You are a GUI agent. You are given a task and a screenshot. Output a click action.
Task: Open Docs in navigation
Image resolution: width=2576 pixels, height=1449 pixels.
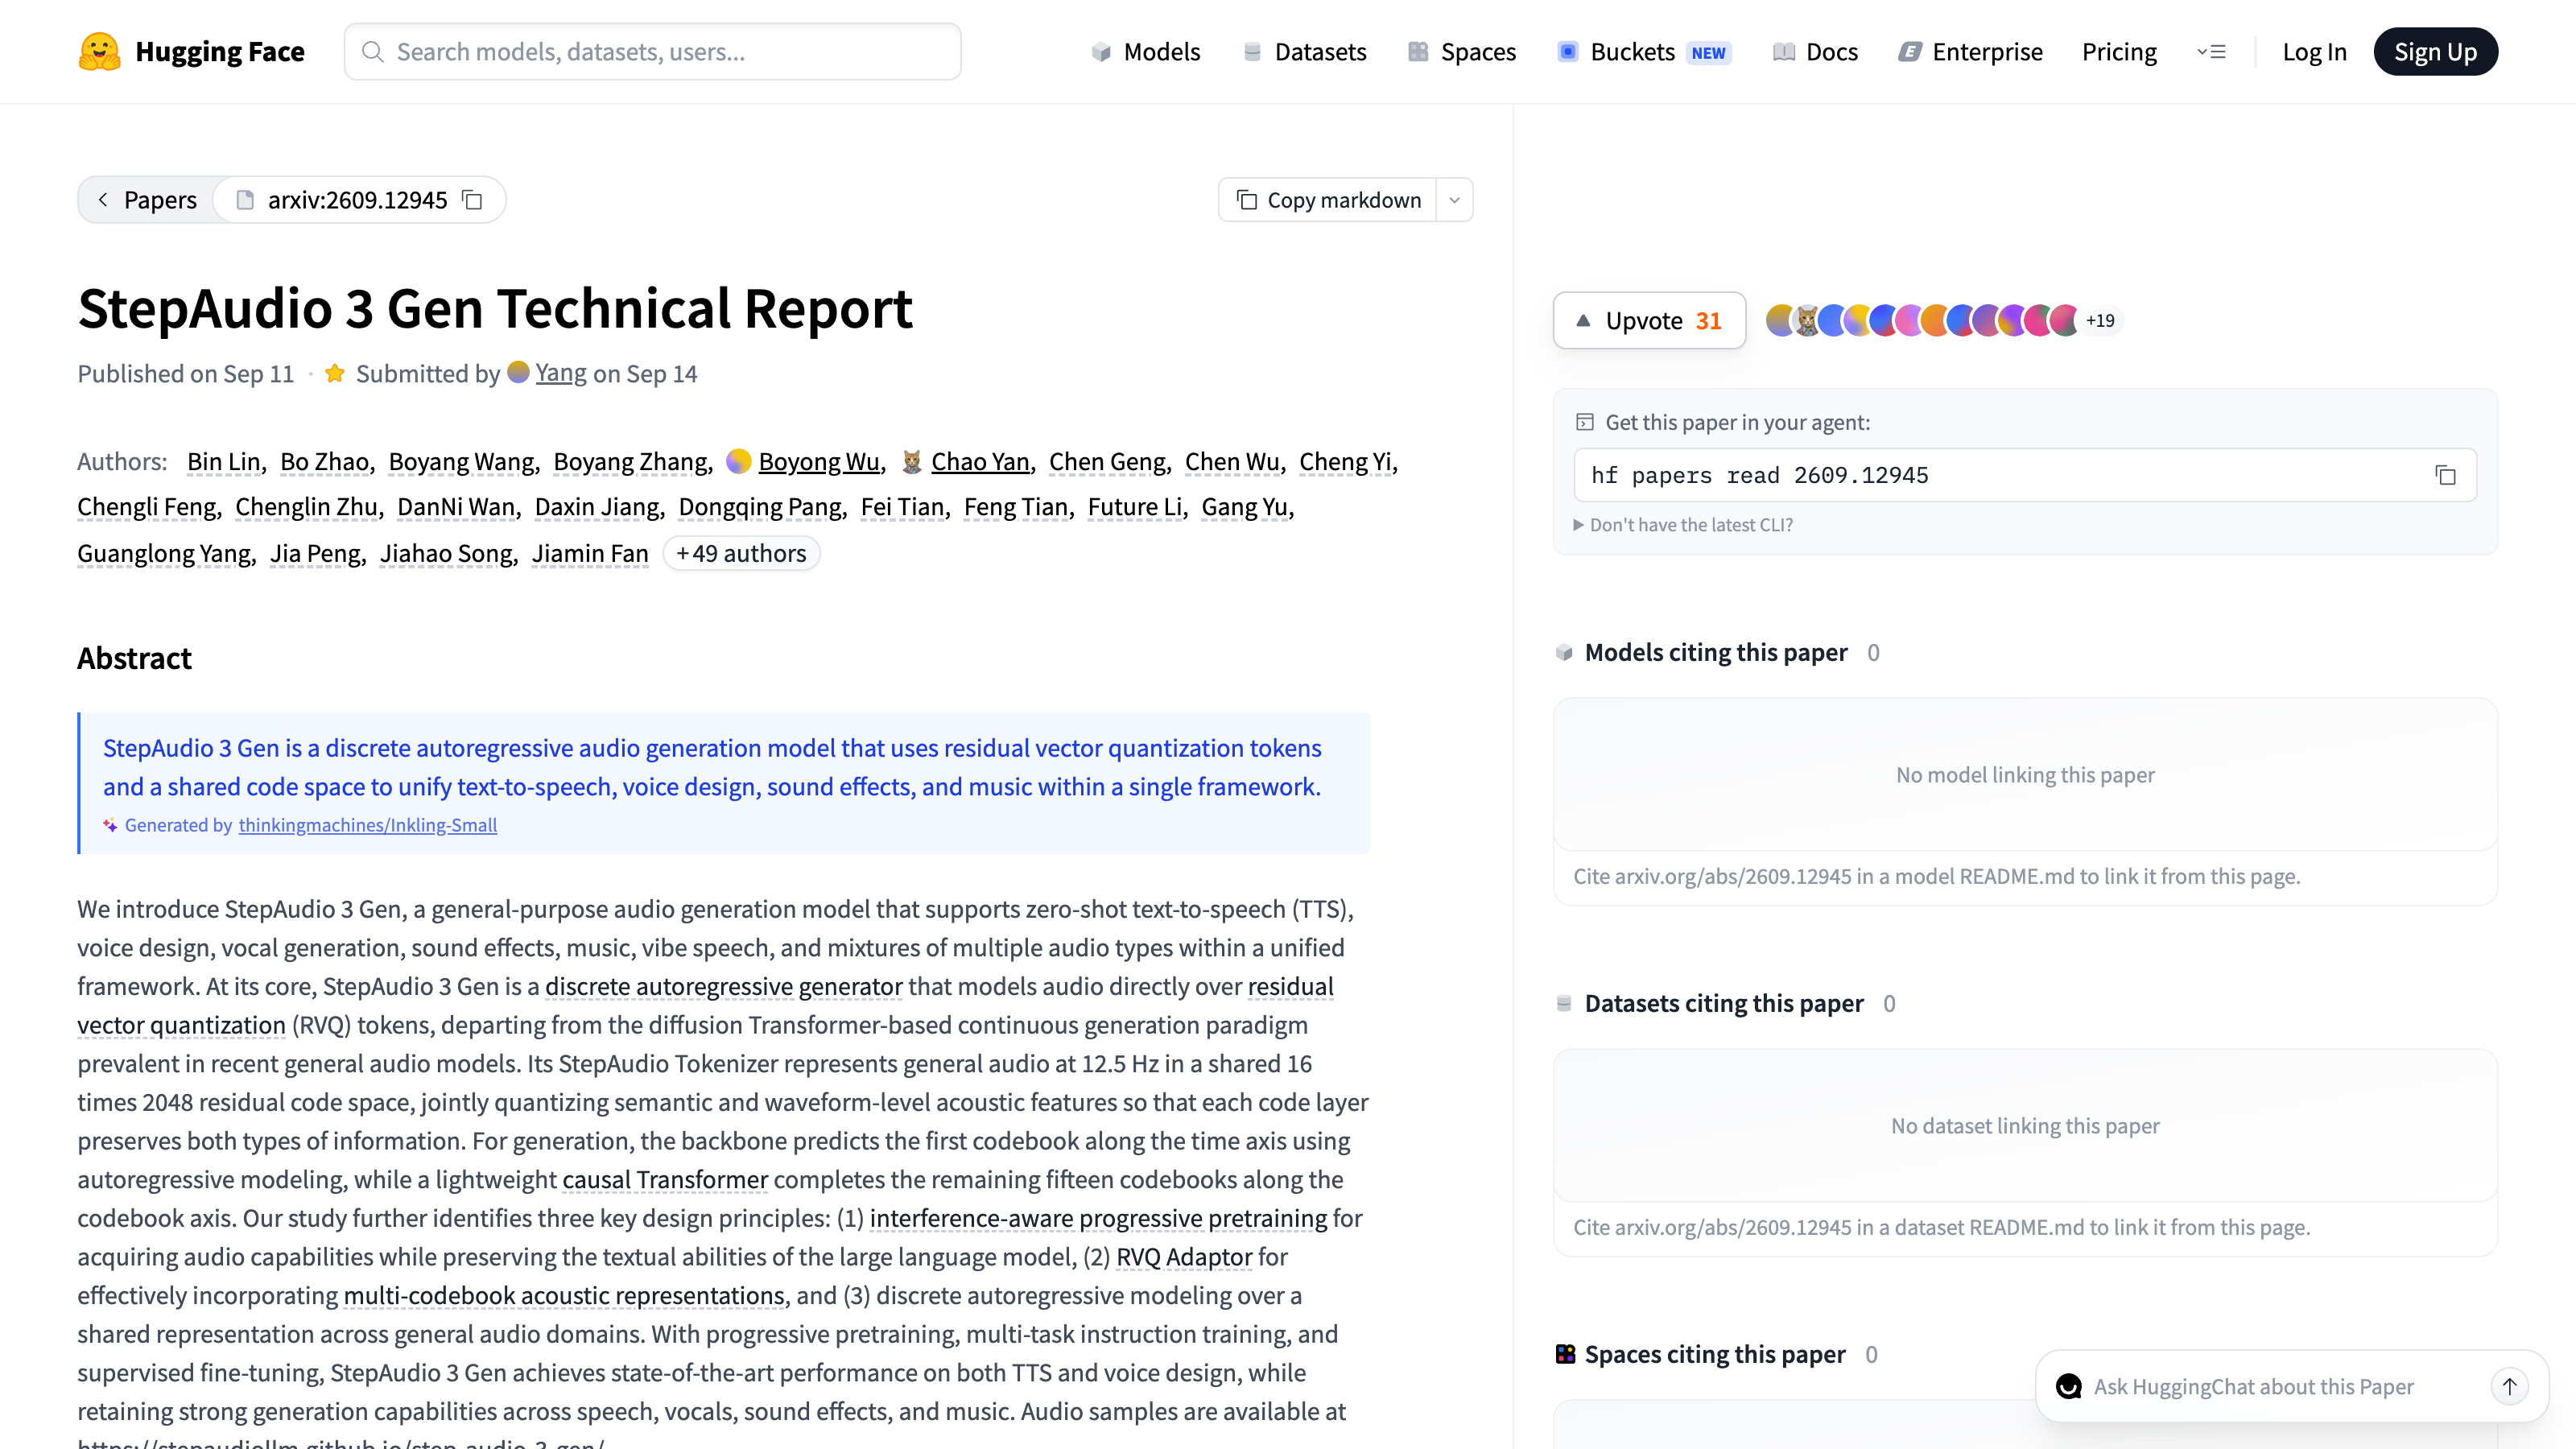[x=1815, y=52]
